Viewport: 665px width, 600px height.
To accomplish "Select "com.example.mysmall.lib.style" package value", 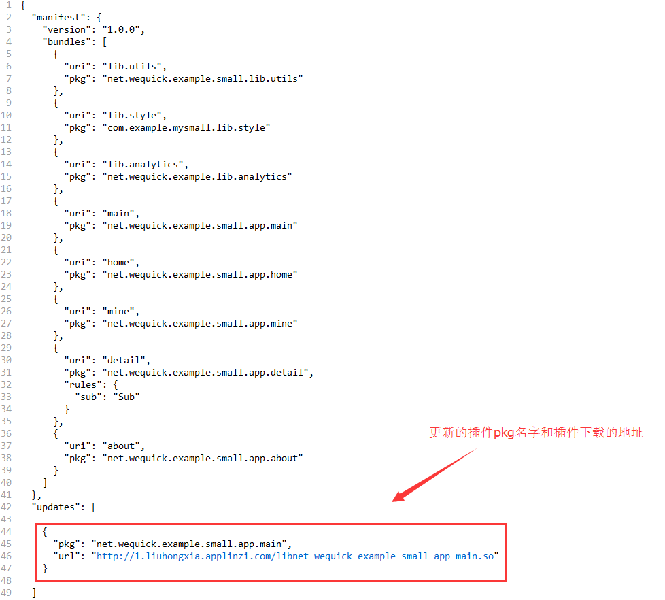I will [186, 128].
